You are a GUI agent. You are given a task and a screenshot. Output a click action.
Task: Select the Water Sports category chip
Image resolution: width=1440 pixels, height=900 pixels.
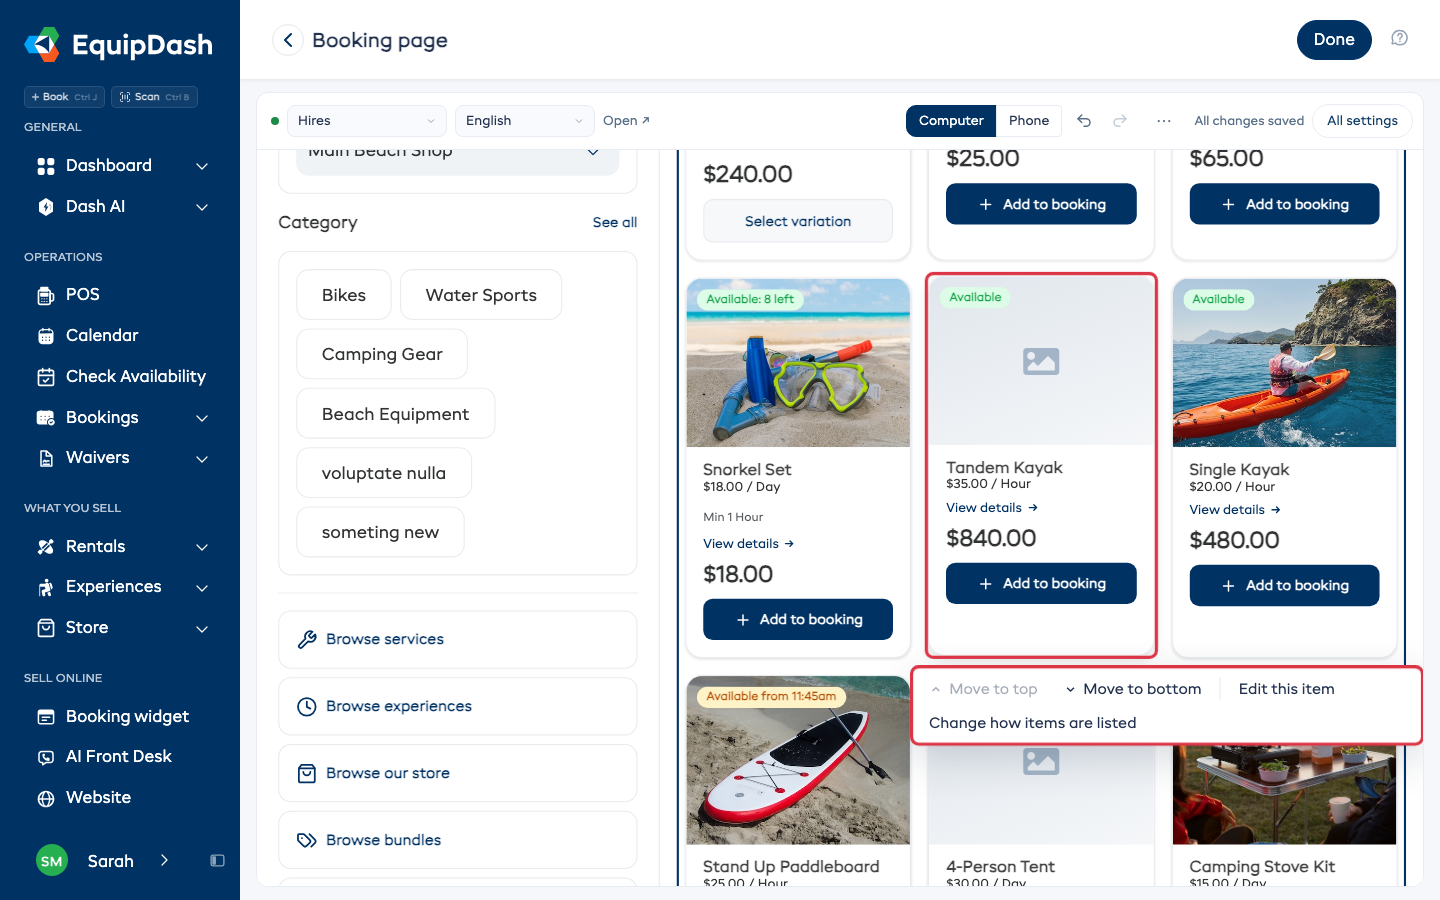[481, 295]
